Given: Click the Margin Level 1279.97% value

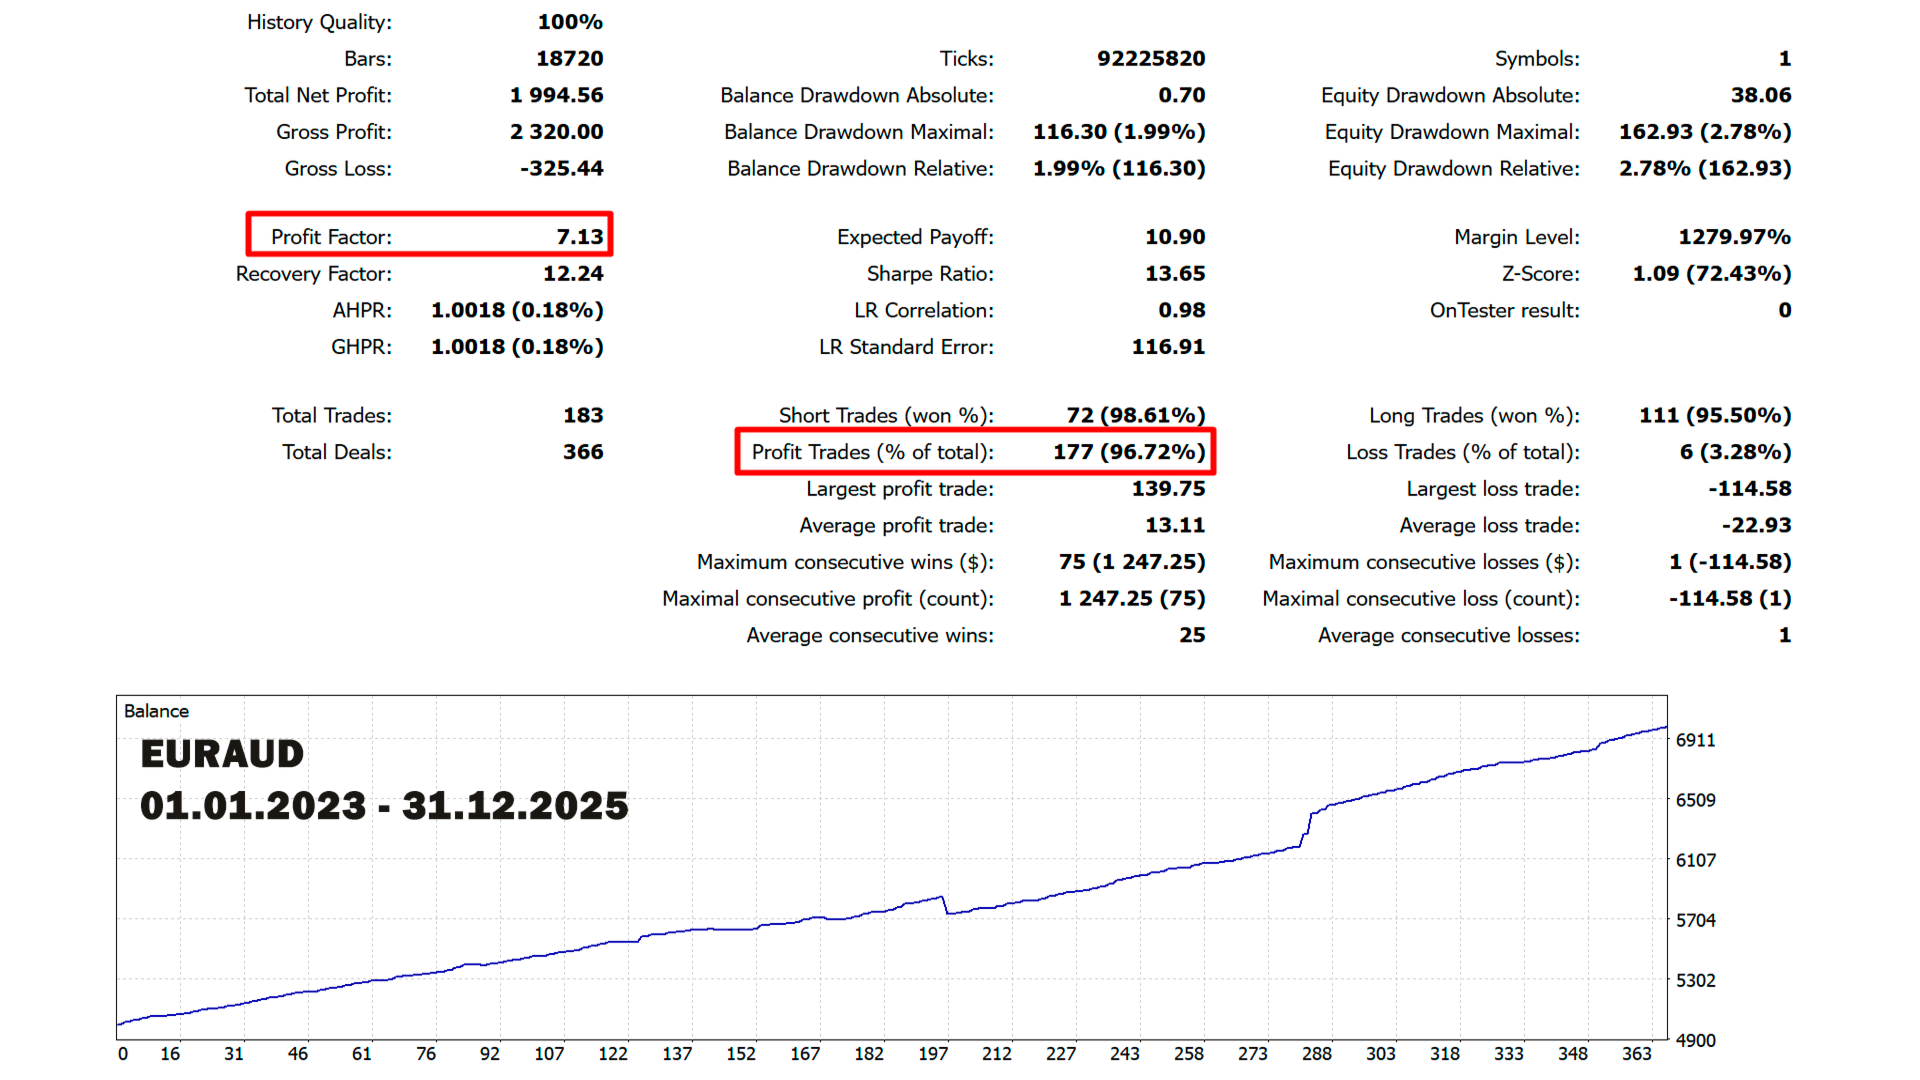Looking at the screenshot, I should point(1733,237).
